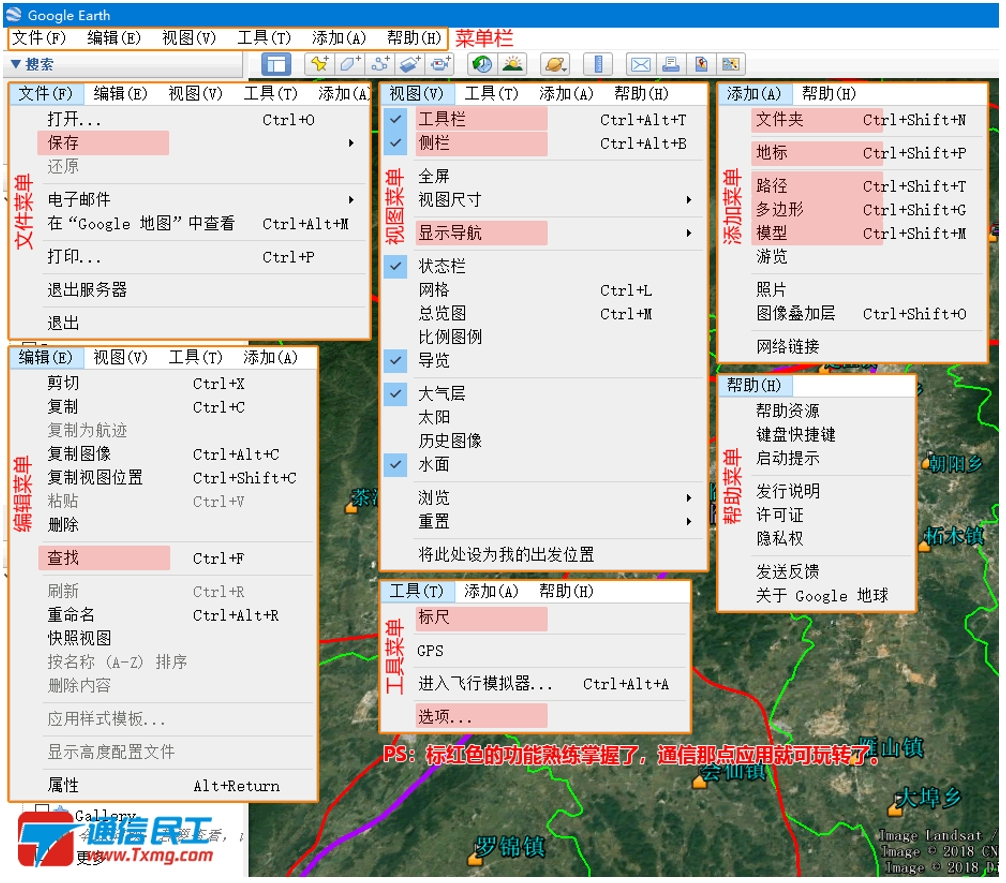This screenshot has height=883, width=1006.
Task: Uncheck 侧栏 in the View menu
Action: point(396,142)
